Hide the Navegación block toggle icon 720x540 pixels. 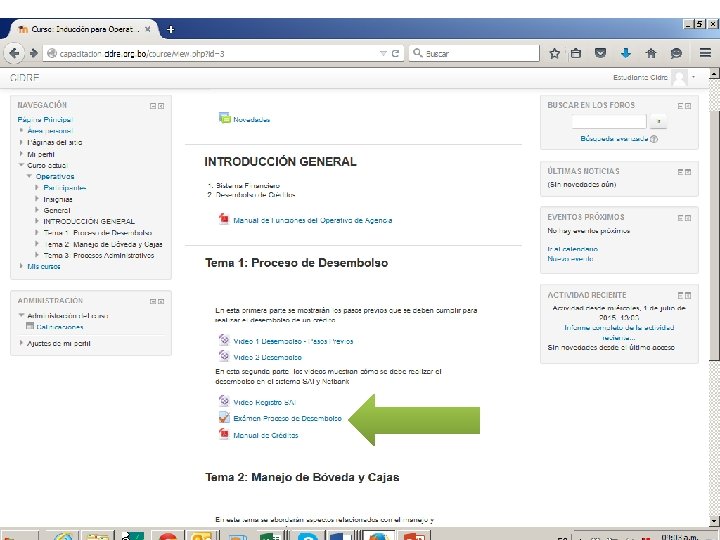click(x=153, y=106)
